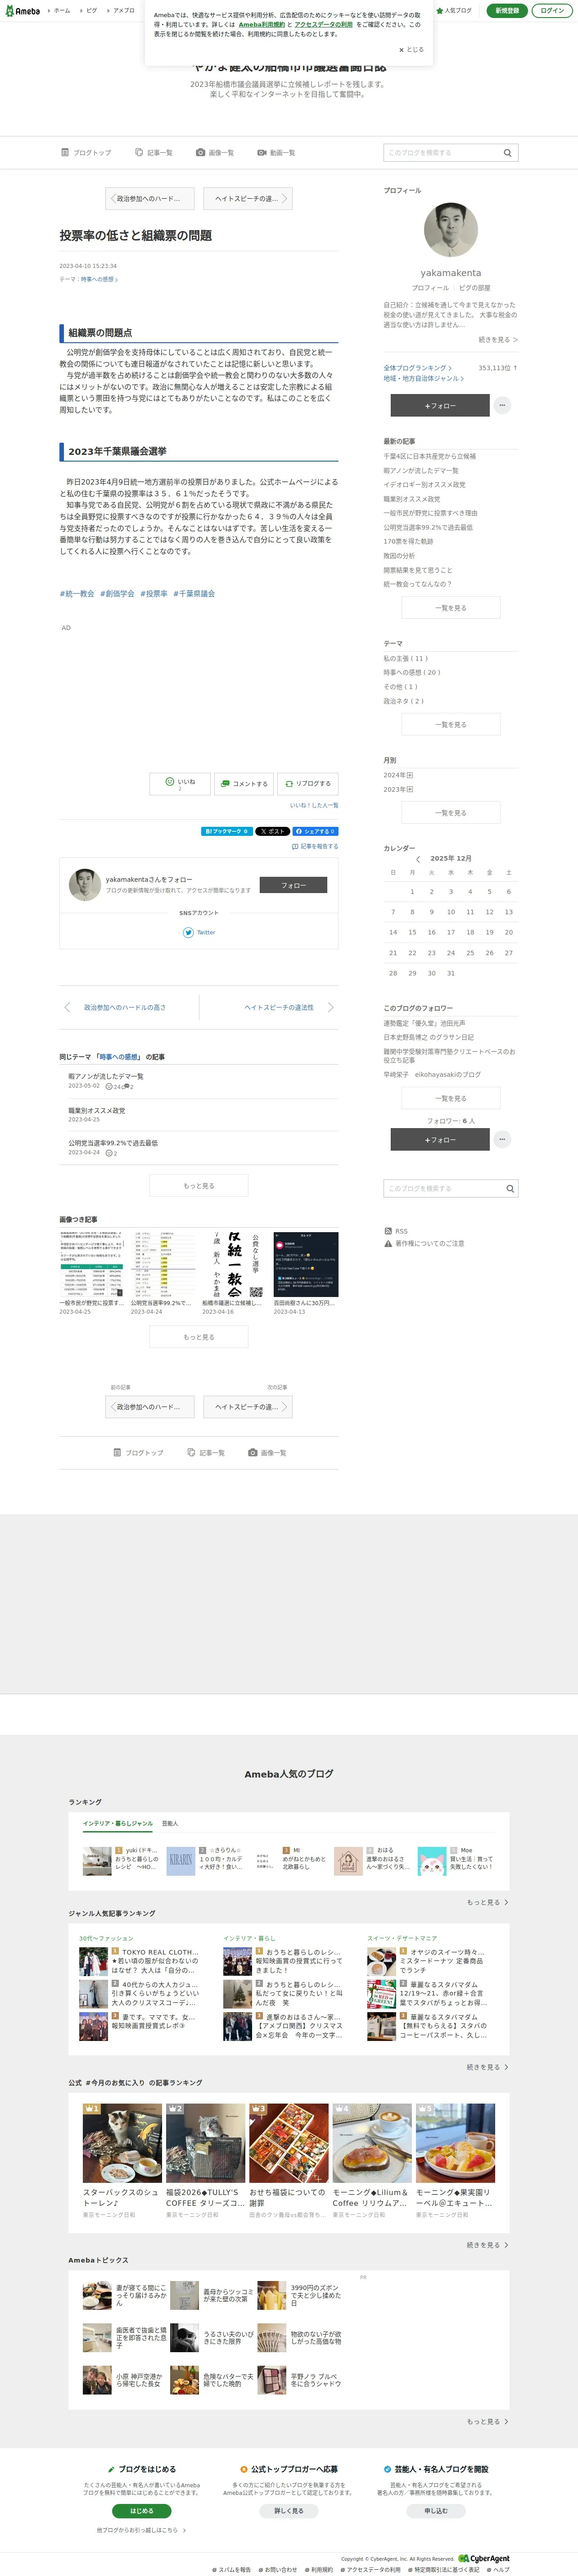Screen dimensions: 578x2576
Task: Open the 人気ブログ header link
Action: (455, 11)
